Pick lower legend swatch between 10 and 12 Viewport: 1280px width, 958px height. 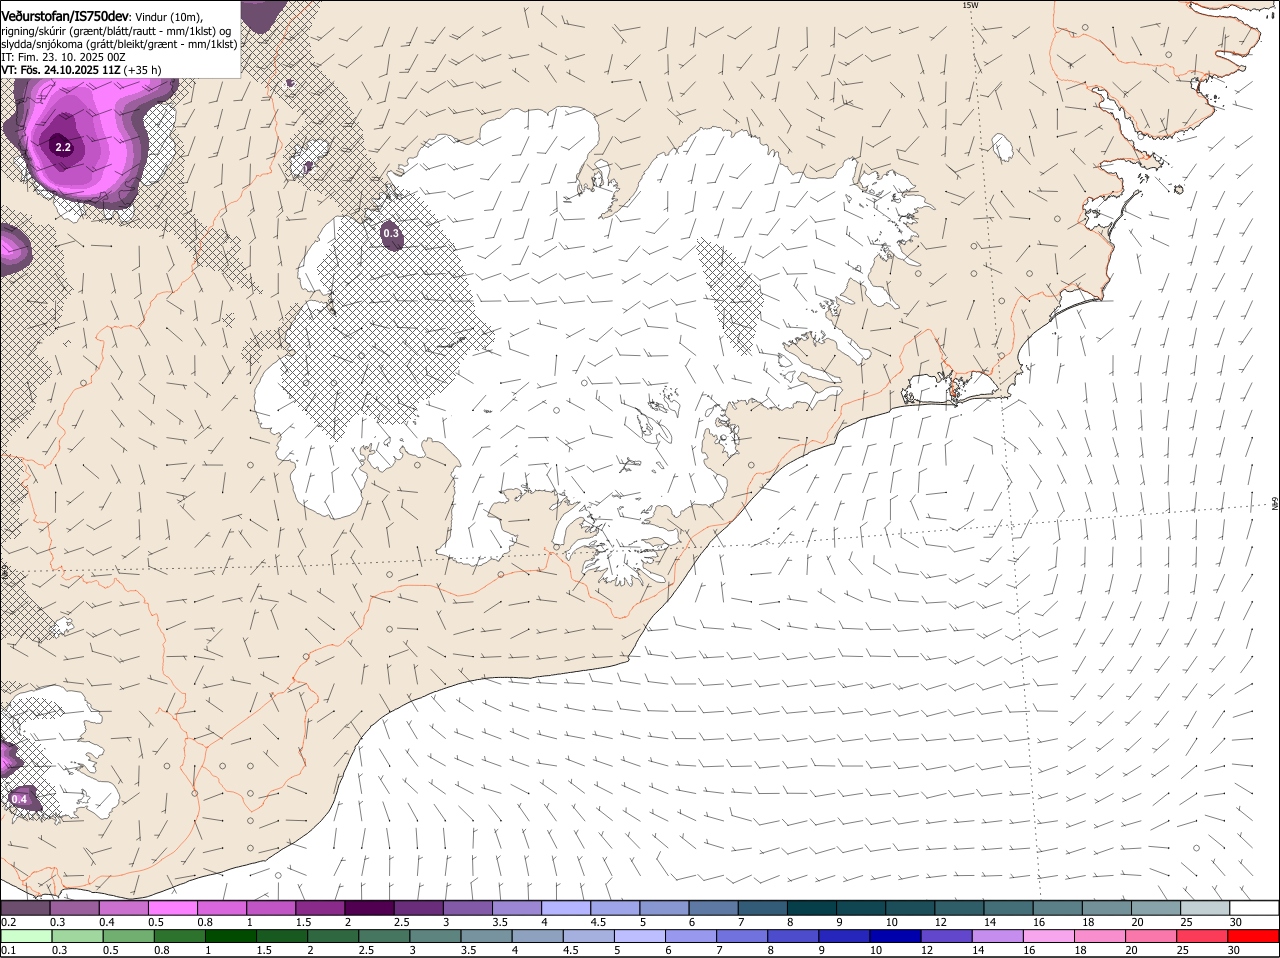[896, 936]
